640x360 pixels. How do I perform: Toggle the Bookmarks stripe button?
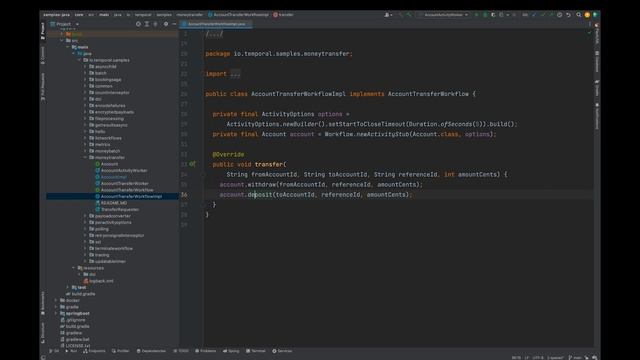click(43, 303)
